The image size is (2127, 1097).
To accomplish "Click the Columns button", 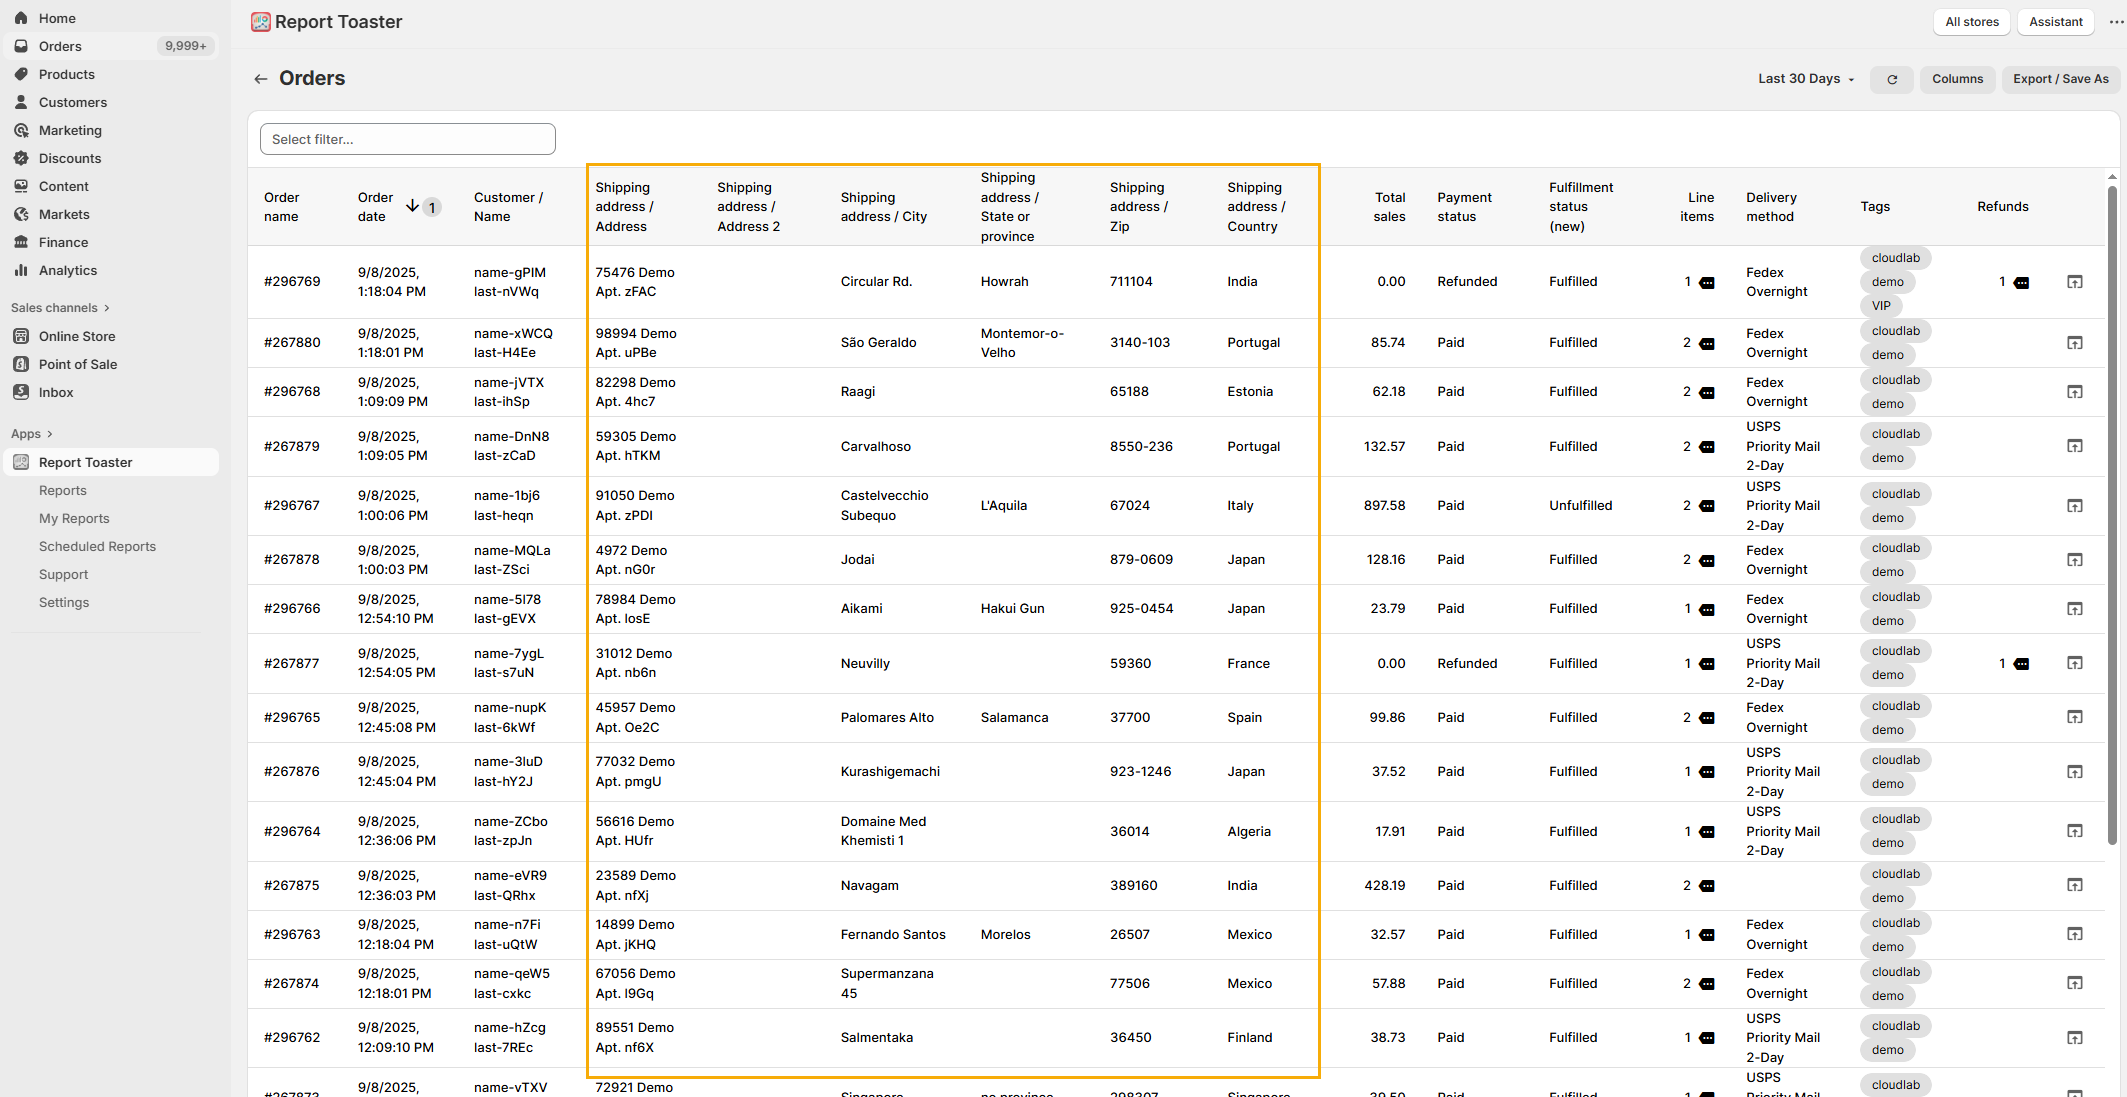I will pos(1956,79).
